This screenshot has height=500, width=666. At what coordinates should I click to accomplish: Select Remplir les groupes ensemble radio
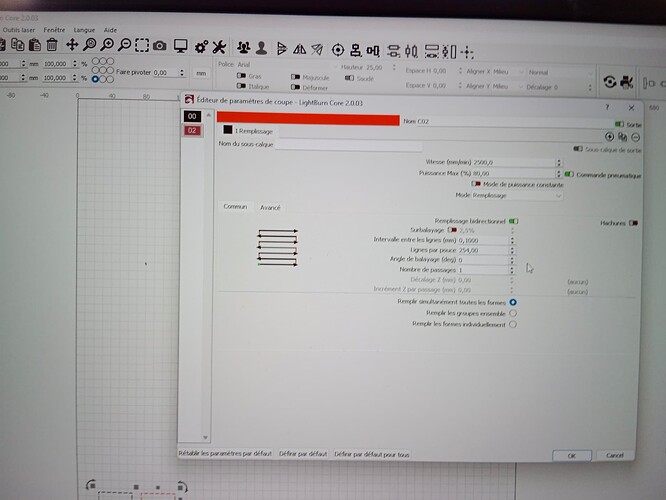point(513,313)
